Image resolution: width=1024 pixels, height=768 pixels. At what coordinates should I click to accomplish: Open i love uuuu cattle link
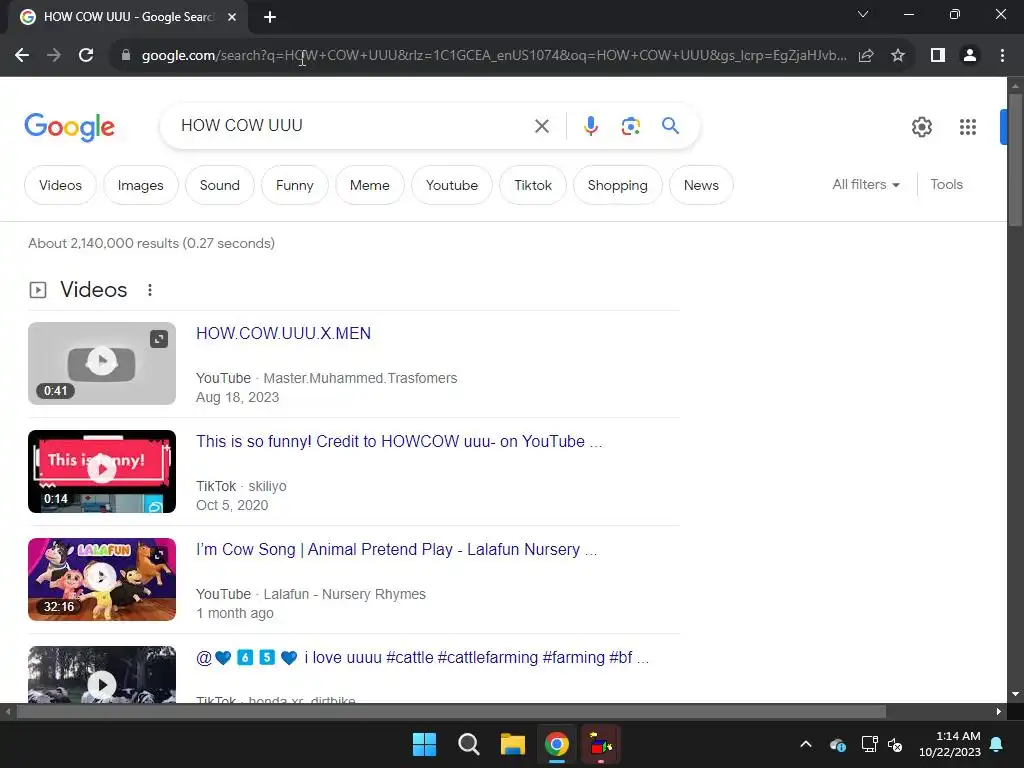pyautogui.click(x=423, y=658)
